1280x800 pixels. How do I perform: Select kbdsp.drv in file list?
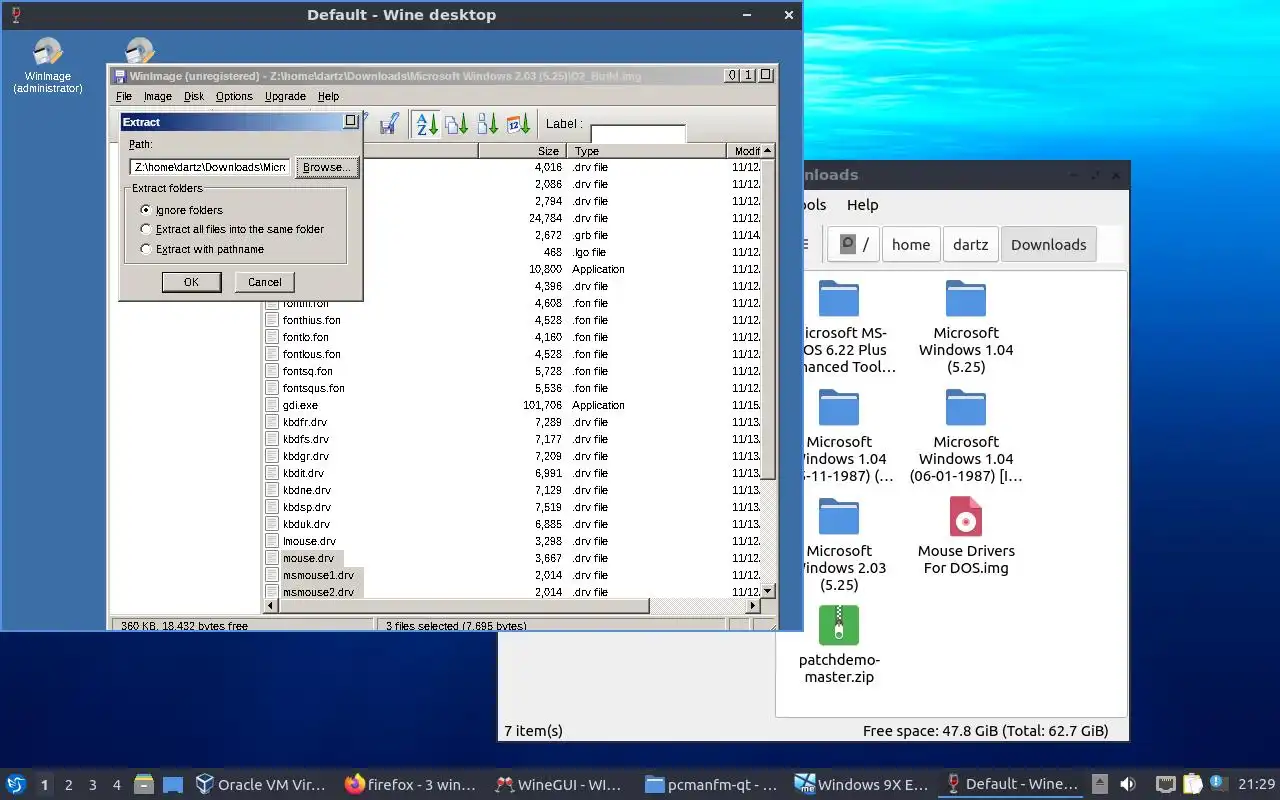coord(306,507)
